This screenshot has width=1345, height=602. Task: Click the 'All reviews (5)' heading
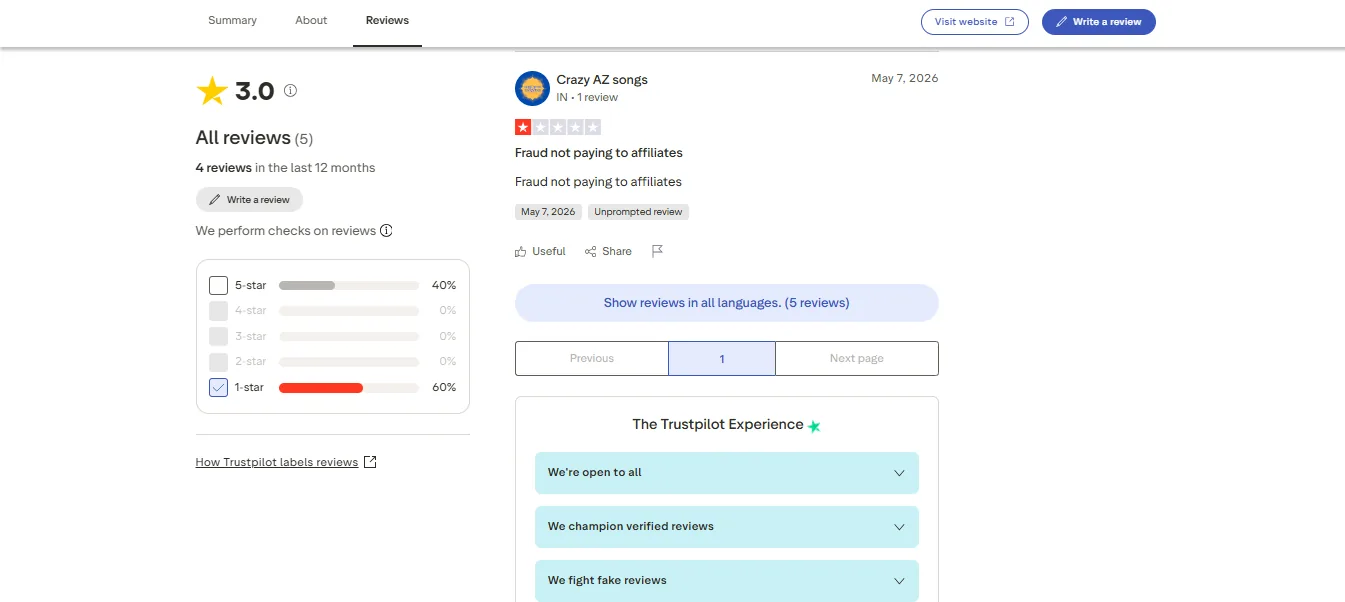tap(254, 138)
